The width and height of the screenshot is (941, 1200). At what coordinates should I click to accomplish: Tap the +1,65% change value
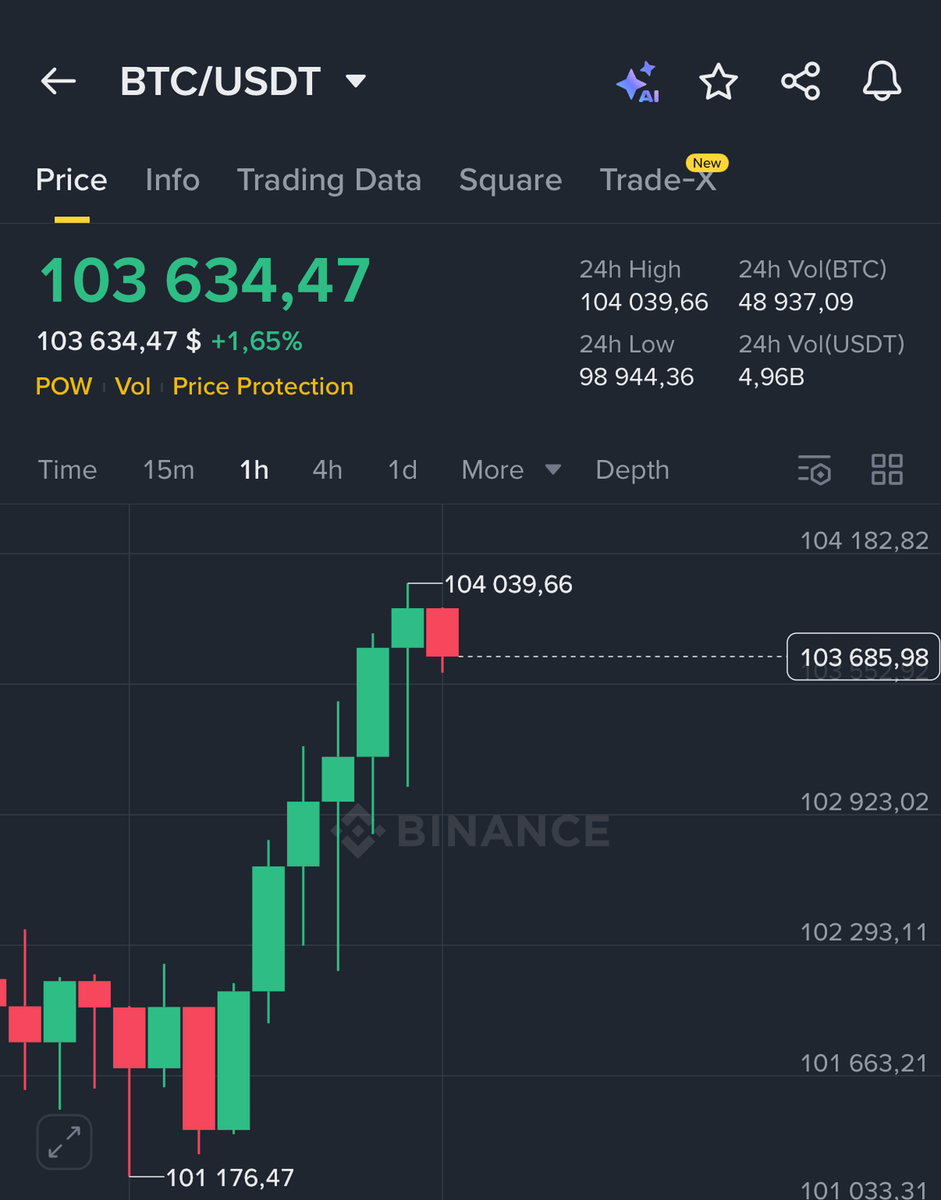[x=256, y=342]
